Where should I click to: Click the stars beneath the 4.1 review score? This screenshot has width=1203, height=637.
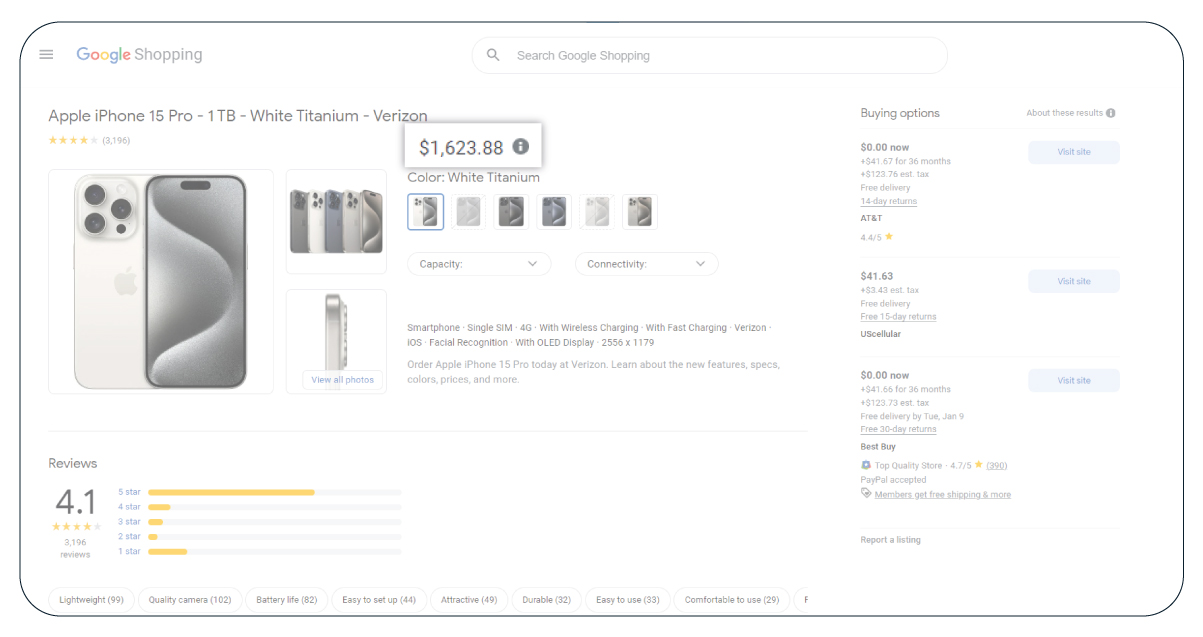tap(77, 526)
